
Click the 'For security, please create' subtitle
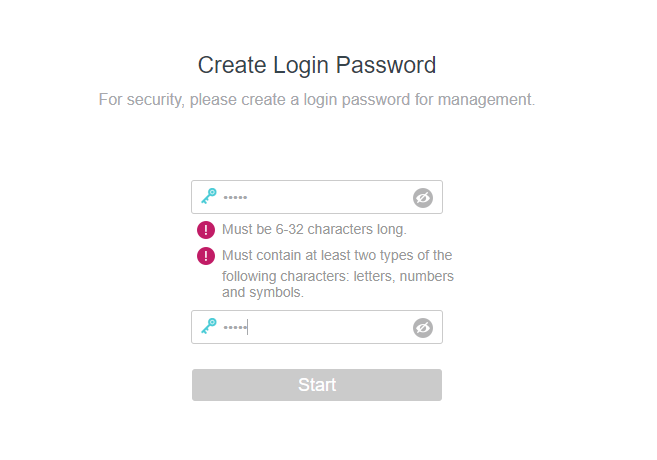317,100
